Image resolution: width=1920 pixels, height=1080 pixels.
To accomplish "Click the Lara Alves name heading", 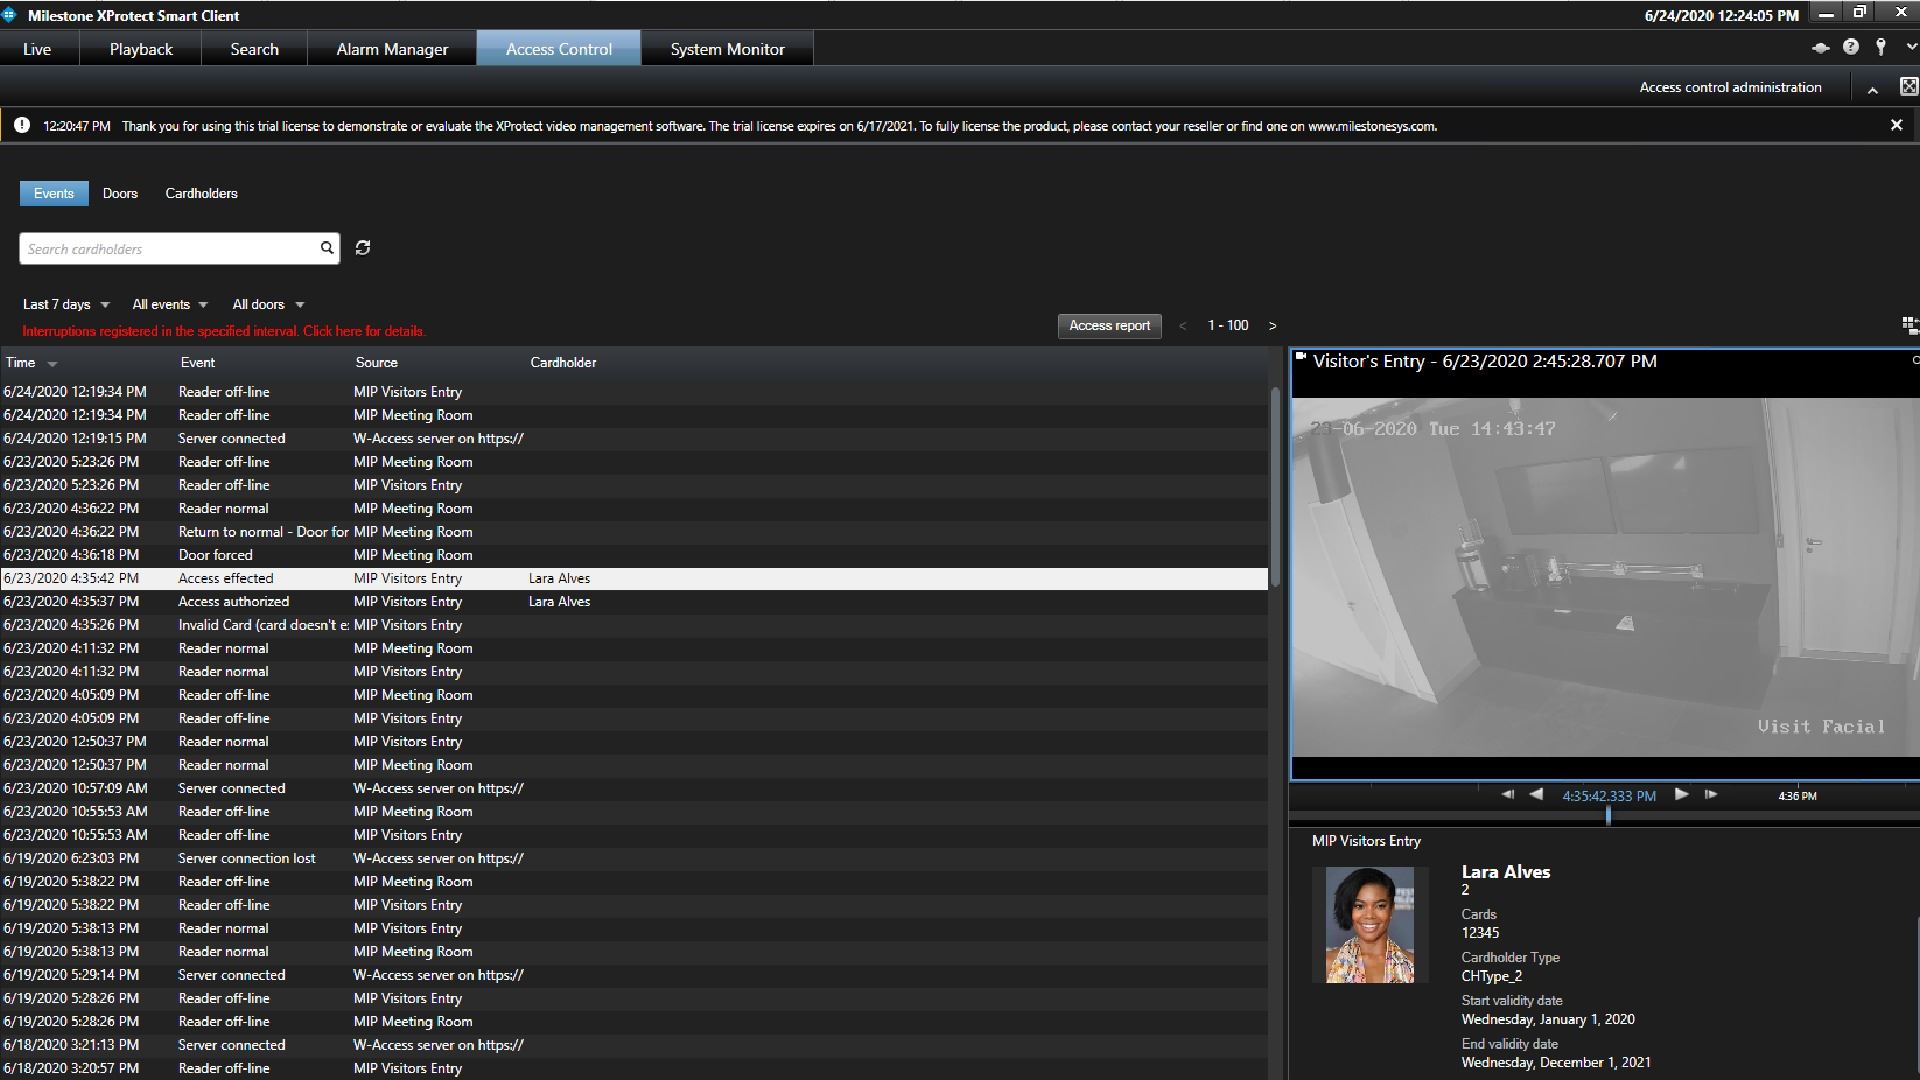I will (1505, 872).
